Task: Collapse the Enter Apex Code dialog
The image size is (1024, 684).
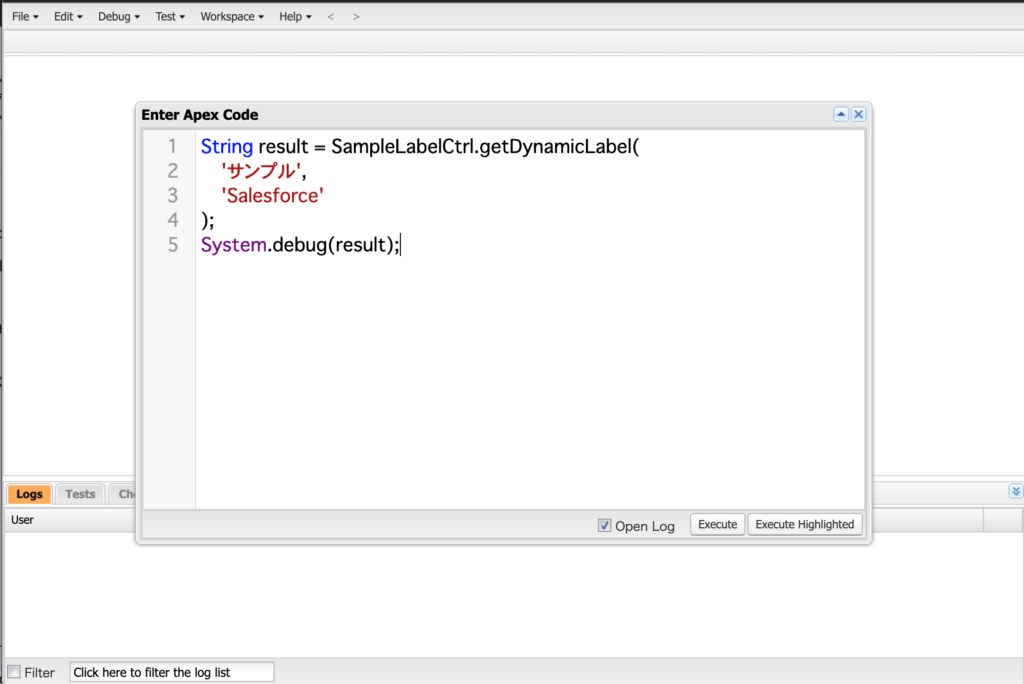Action: pos(841,115)
